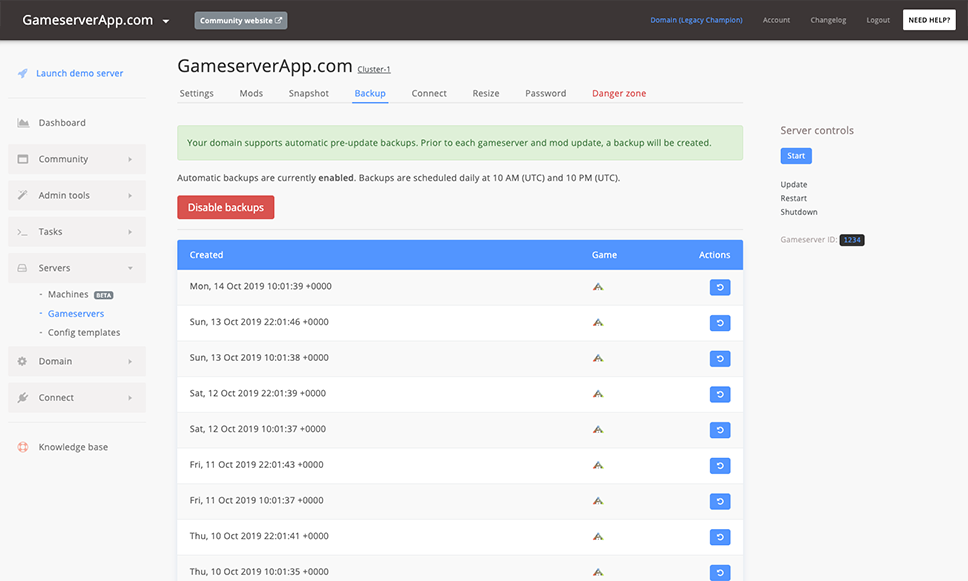
Task: Open the Password tab
Action: click(546, 93)
